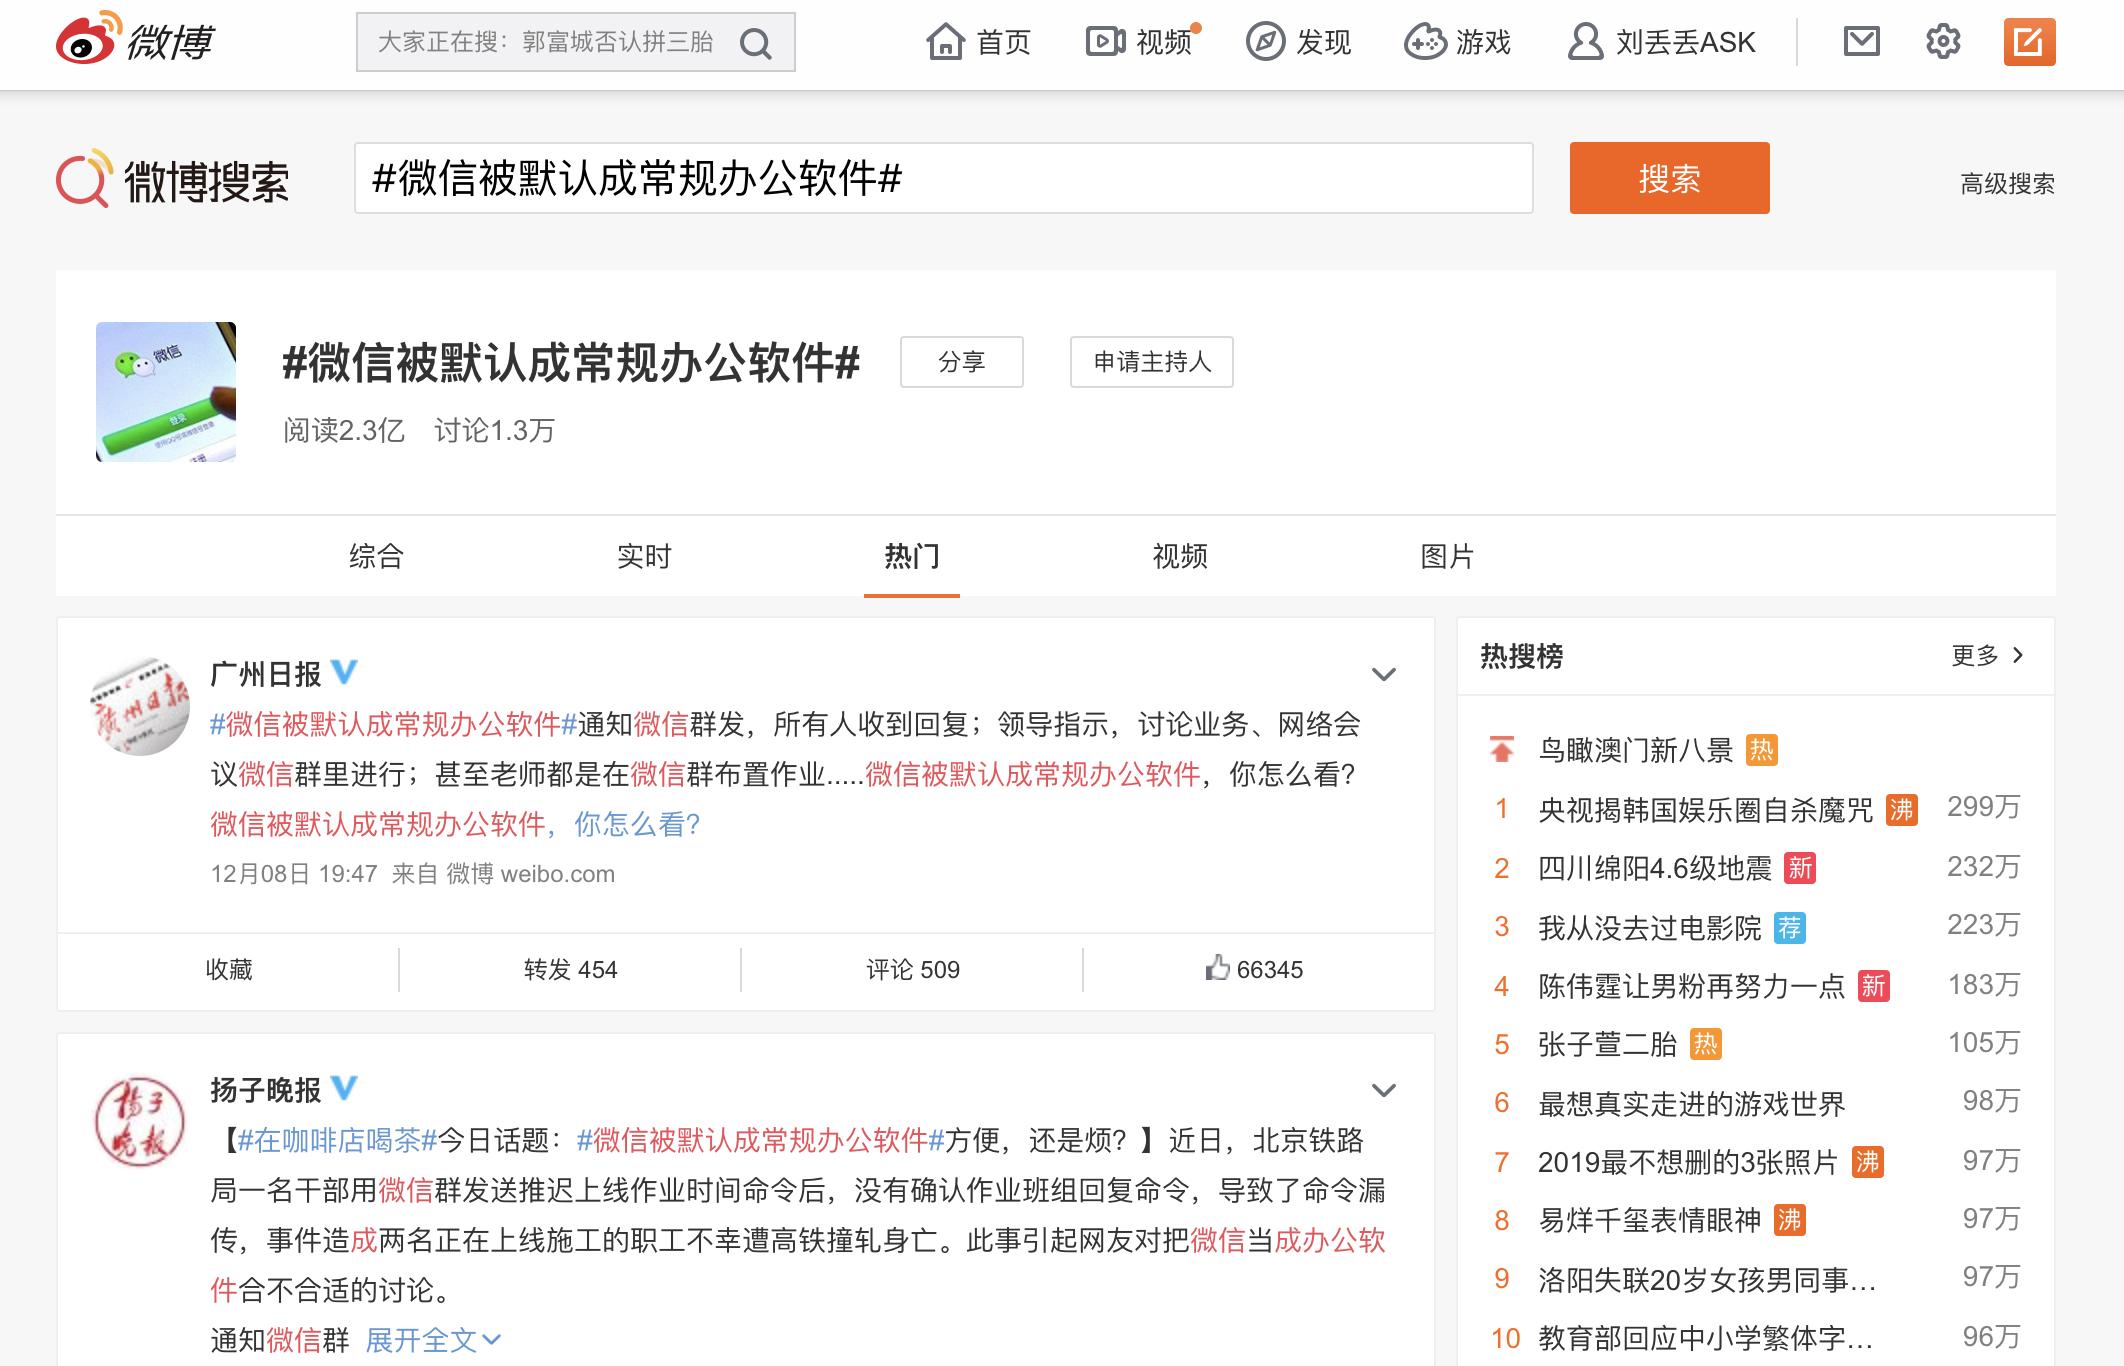Open trending item 2019最不想删的3张照片
This screenshot has width=2124, height=1366.
click(x=1688, y=1162)
